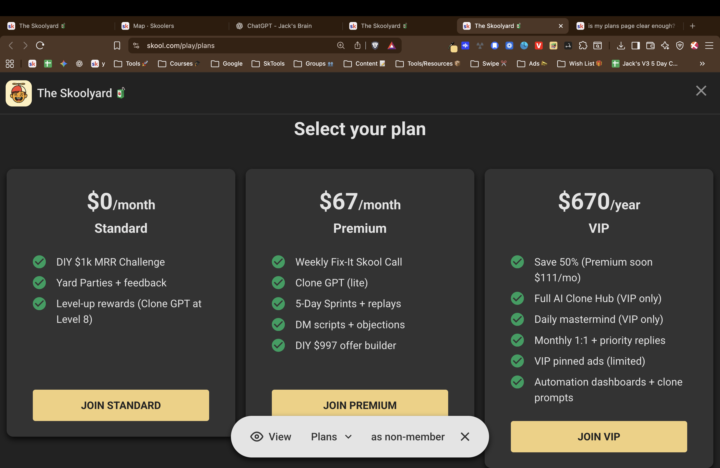This screenshot has height=468, width=720.
Task: Click 'DM scripts + objections' feature text
Action: coord(350,325)
